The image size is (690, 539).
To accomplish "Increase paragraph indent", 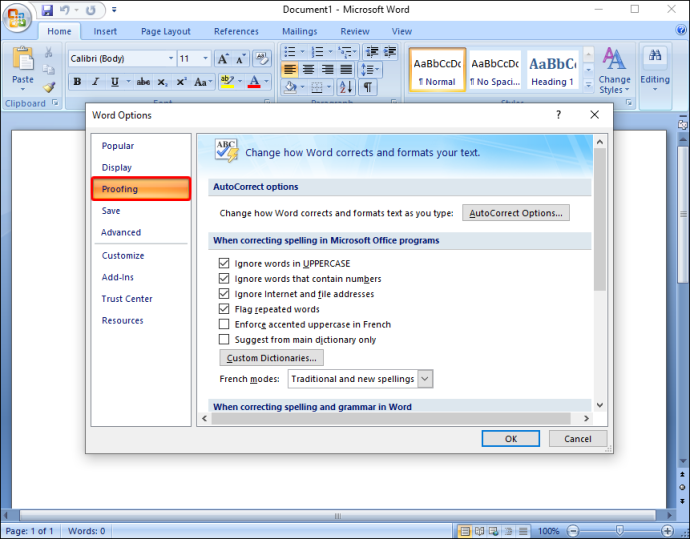I will pyautogui.click(x=390, y=52).
